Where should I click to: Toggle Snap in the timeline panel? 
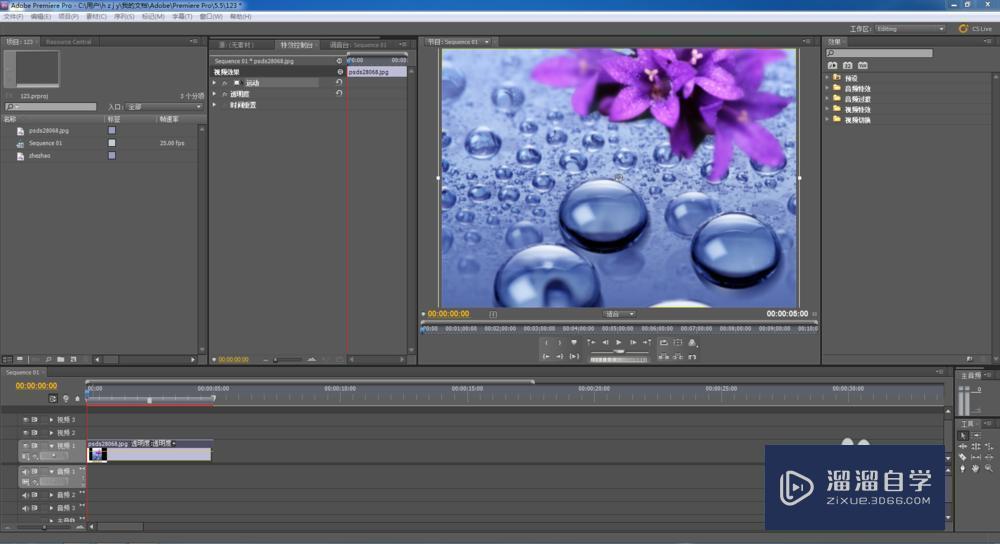[x=53, y=399]
